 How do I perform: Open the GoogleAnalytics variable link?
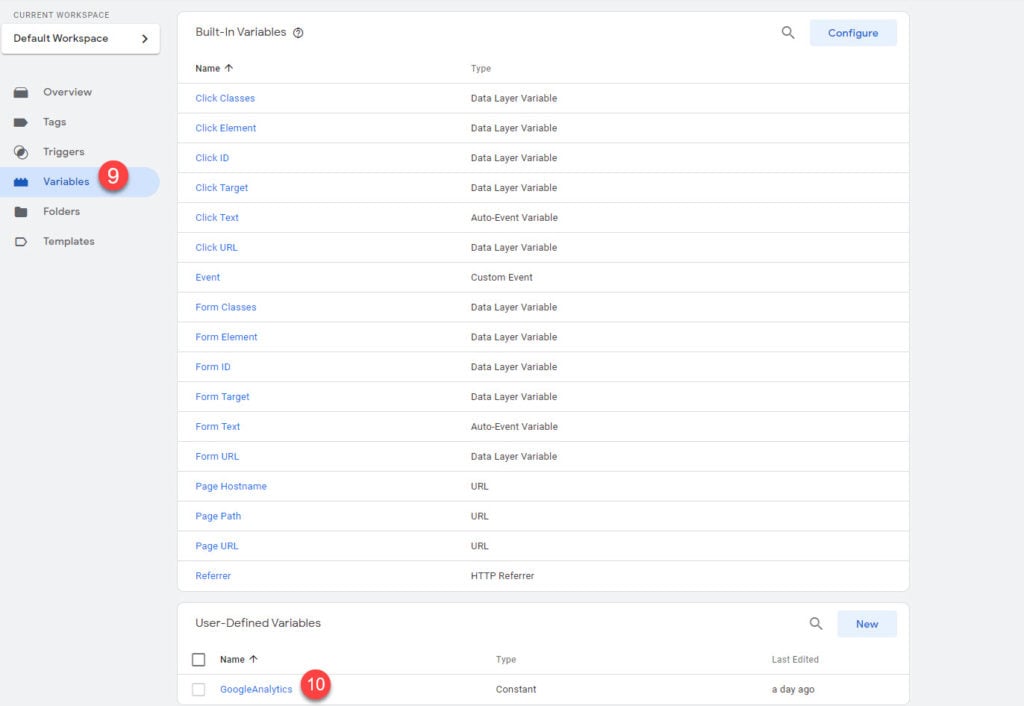click(x=256, y=689)
